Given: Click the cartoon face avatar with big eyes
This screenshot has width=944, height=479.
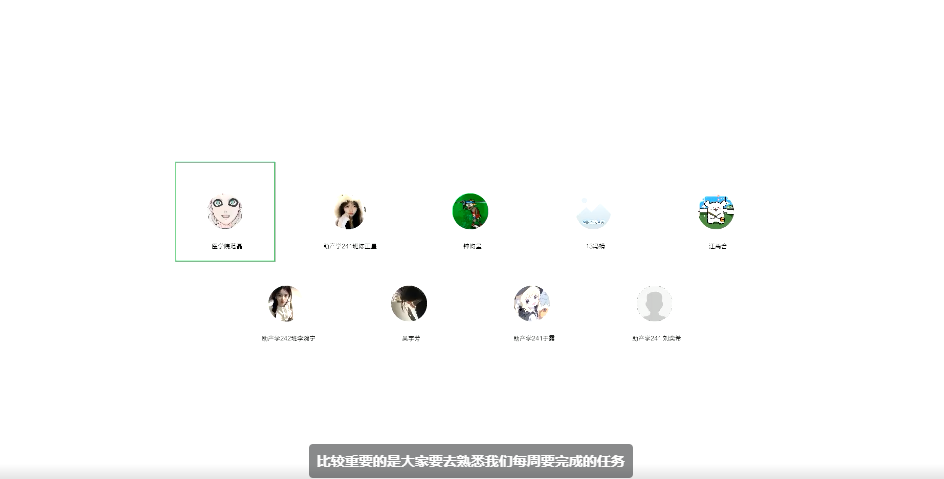Looking at the screenshot, I should [225, 212].
